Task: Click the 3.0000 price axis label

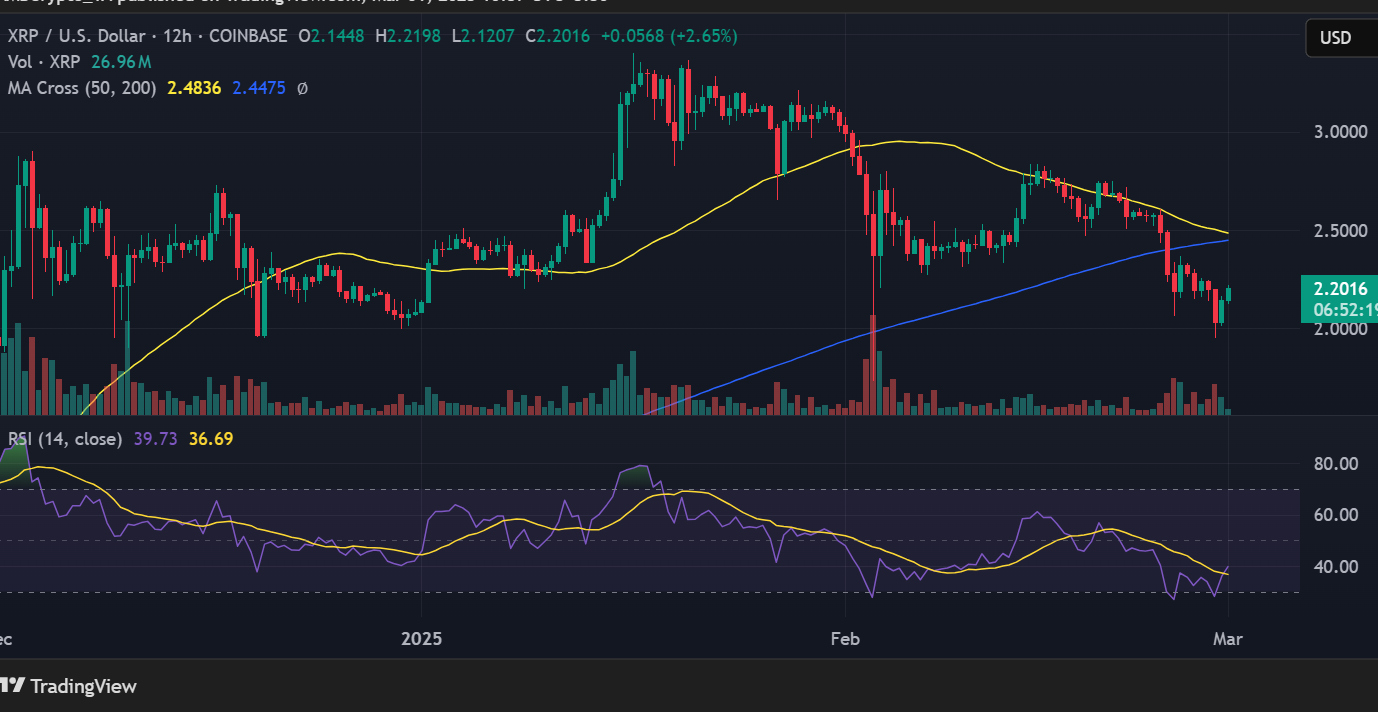Action: (1340, 131)
